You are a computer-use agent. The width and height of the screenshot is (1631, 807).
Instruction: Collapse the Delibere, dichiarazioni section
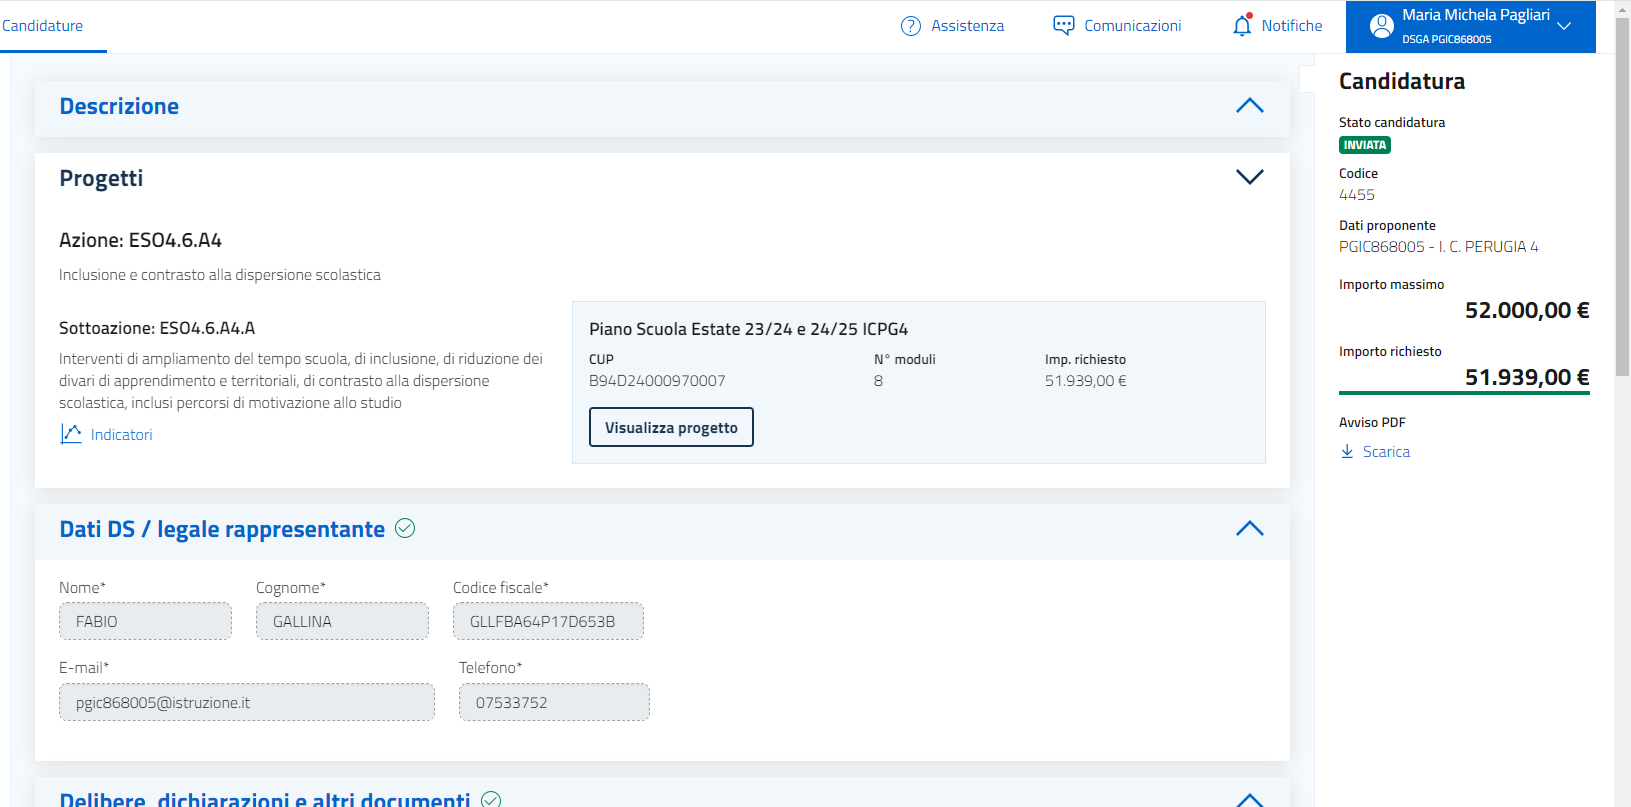1249,799
